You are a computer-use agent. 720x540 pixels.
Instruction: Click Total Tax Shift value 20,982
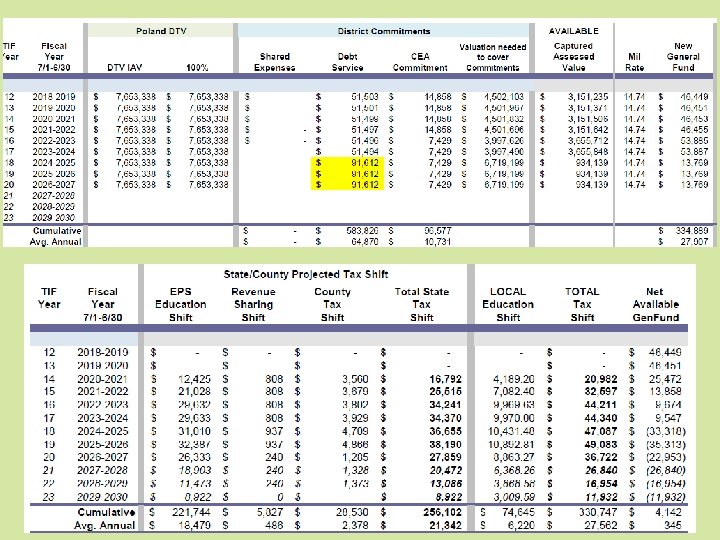coord(601,379)
